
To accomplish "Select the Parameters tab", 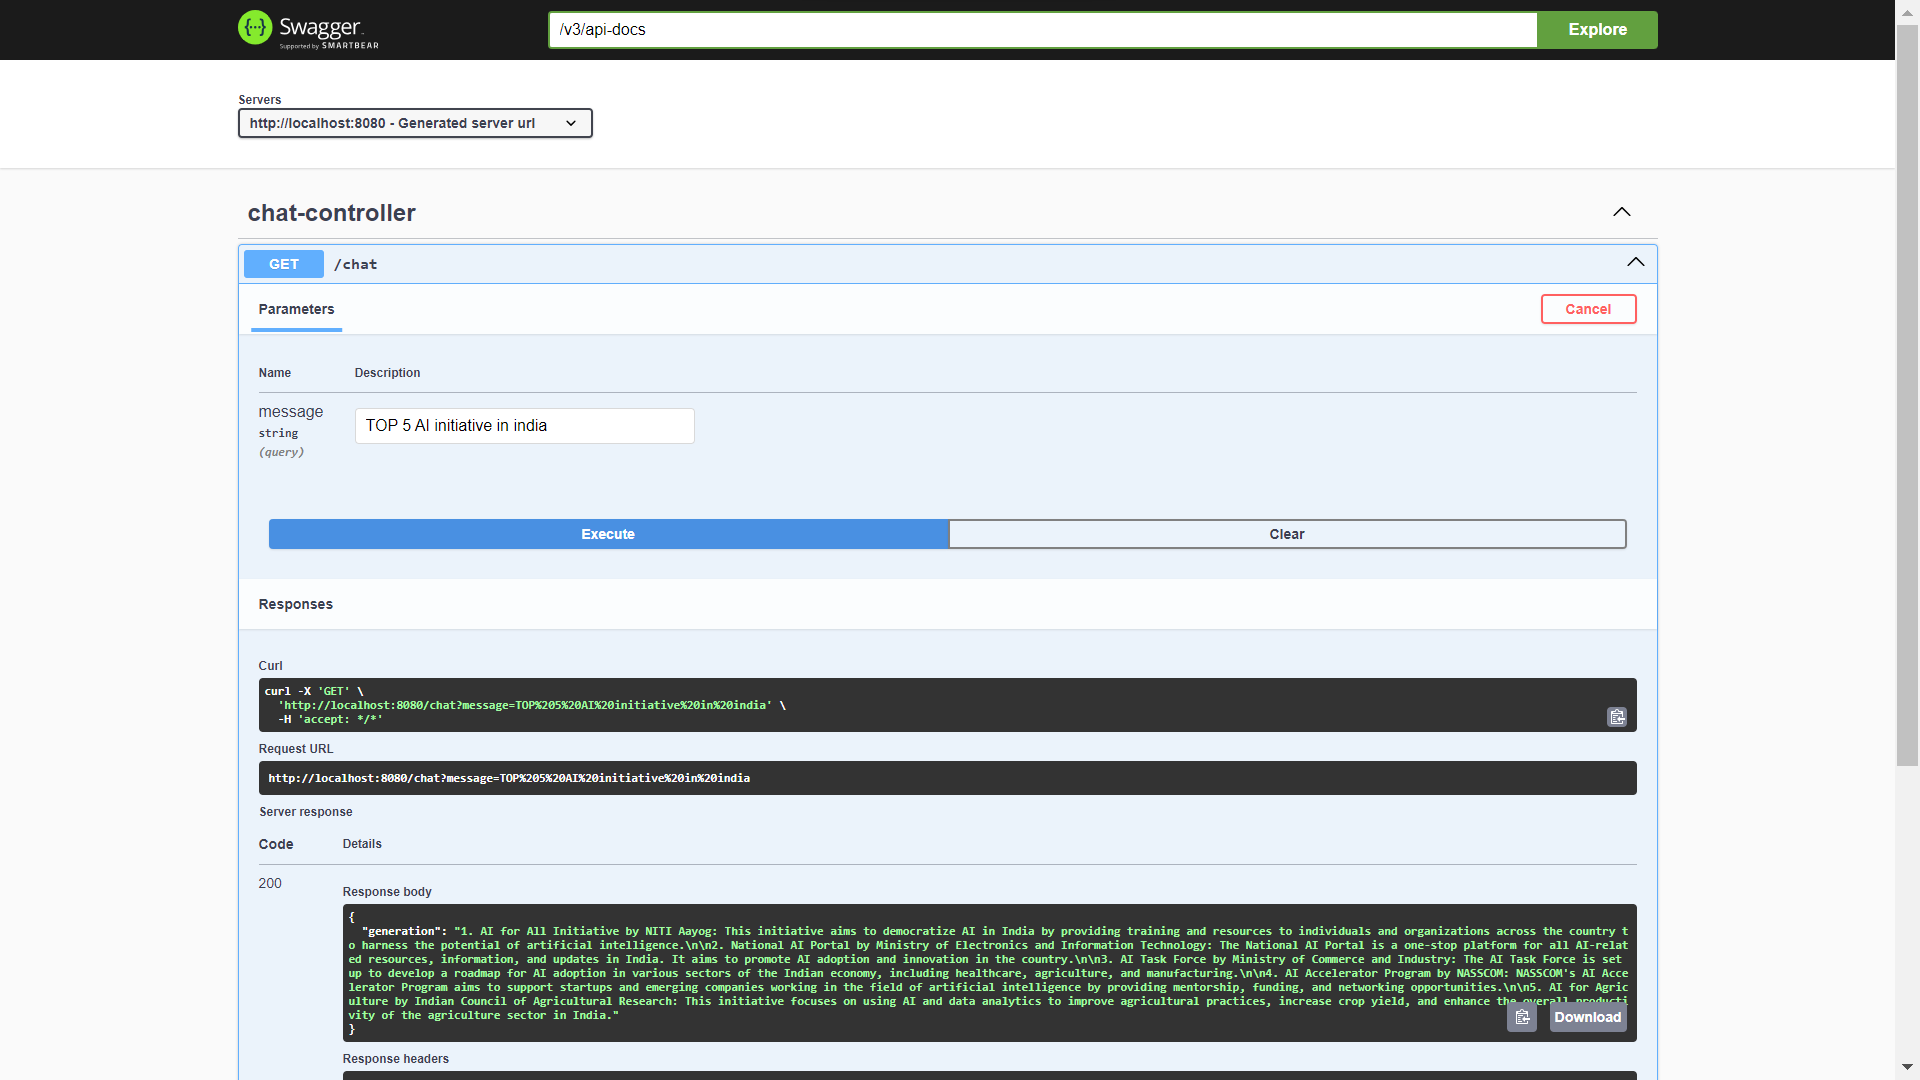I will [x=296, y=309].
